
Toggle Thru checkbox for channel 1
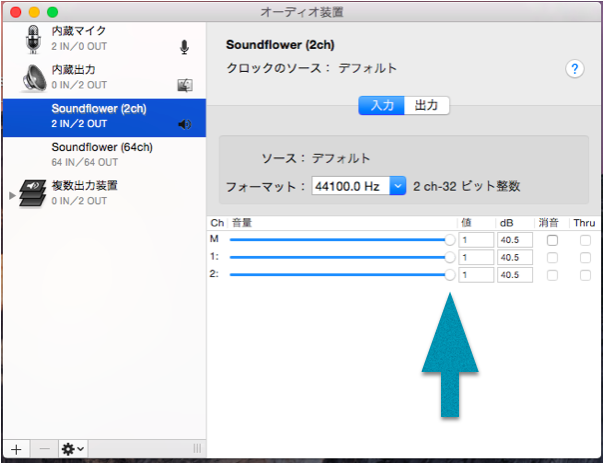[585, 258]
